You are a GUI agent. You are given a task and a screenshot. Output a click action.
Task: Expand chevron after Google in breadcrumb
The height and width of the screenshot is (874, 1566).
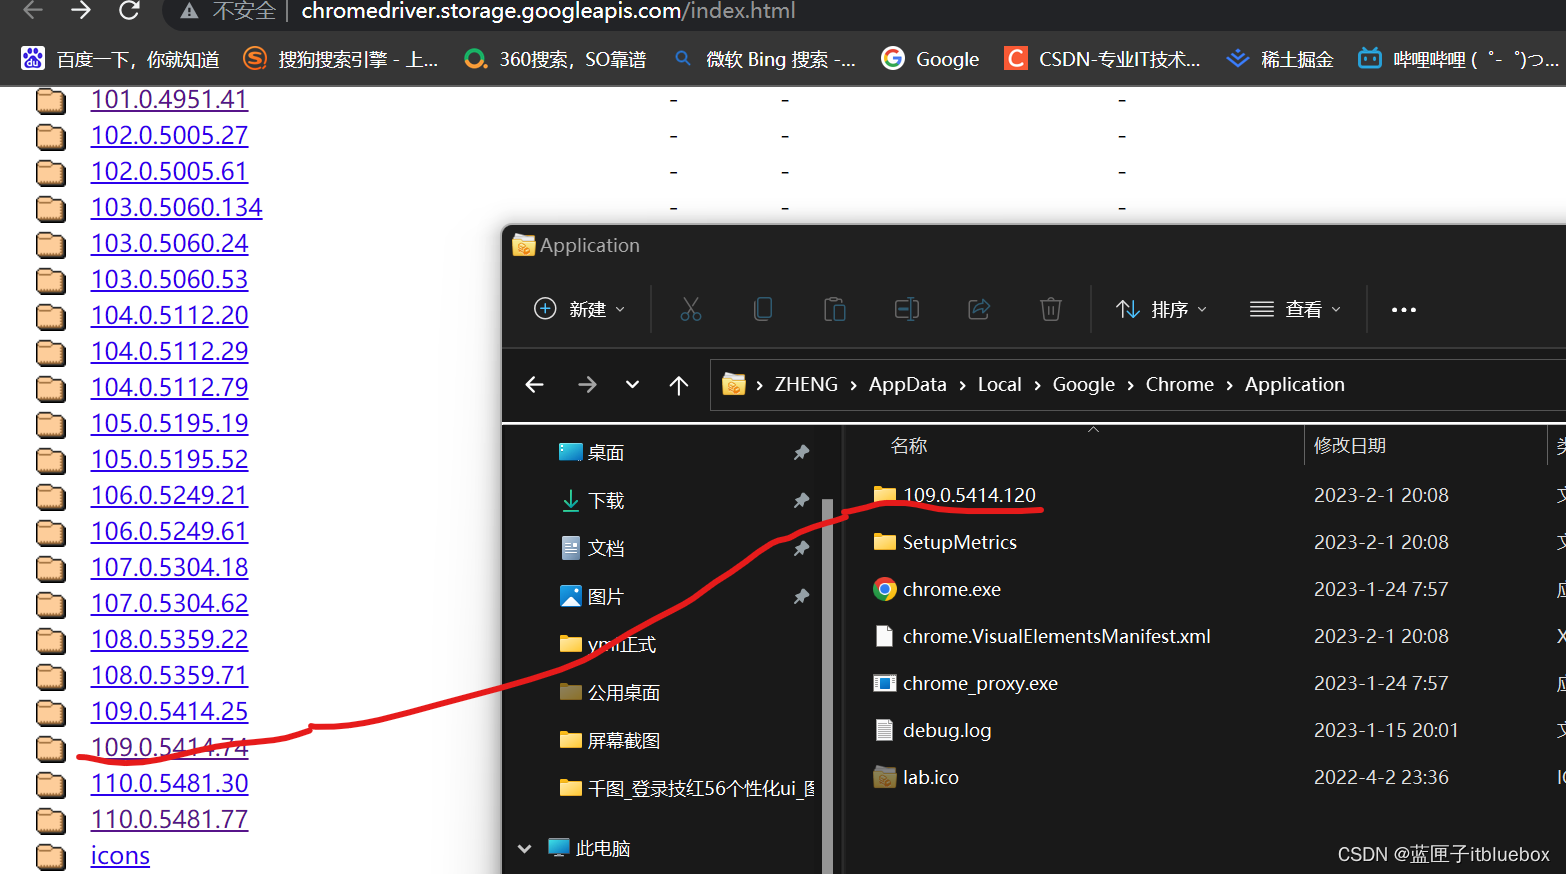[x=1130, y=386]
